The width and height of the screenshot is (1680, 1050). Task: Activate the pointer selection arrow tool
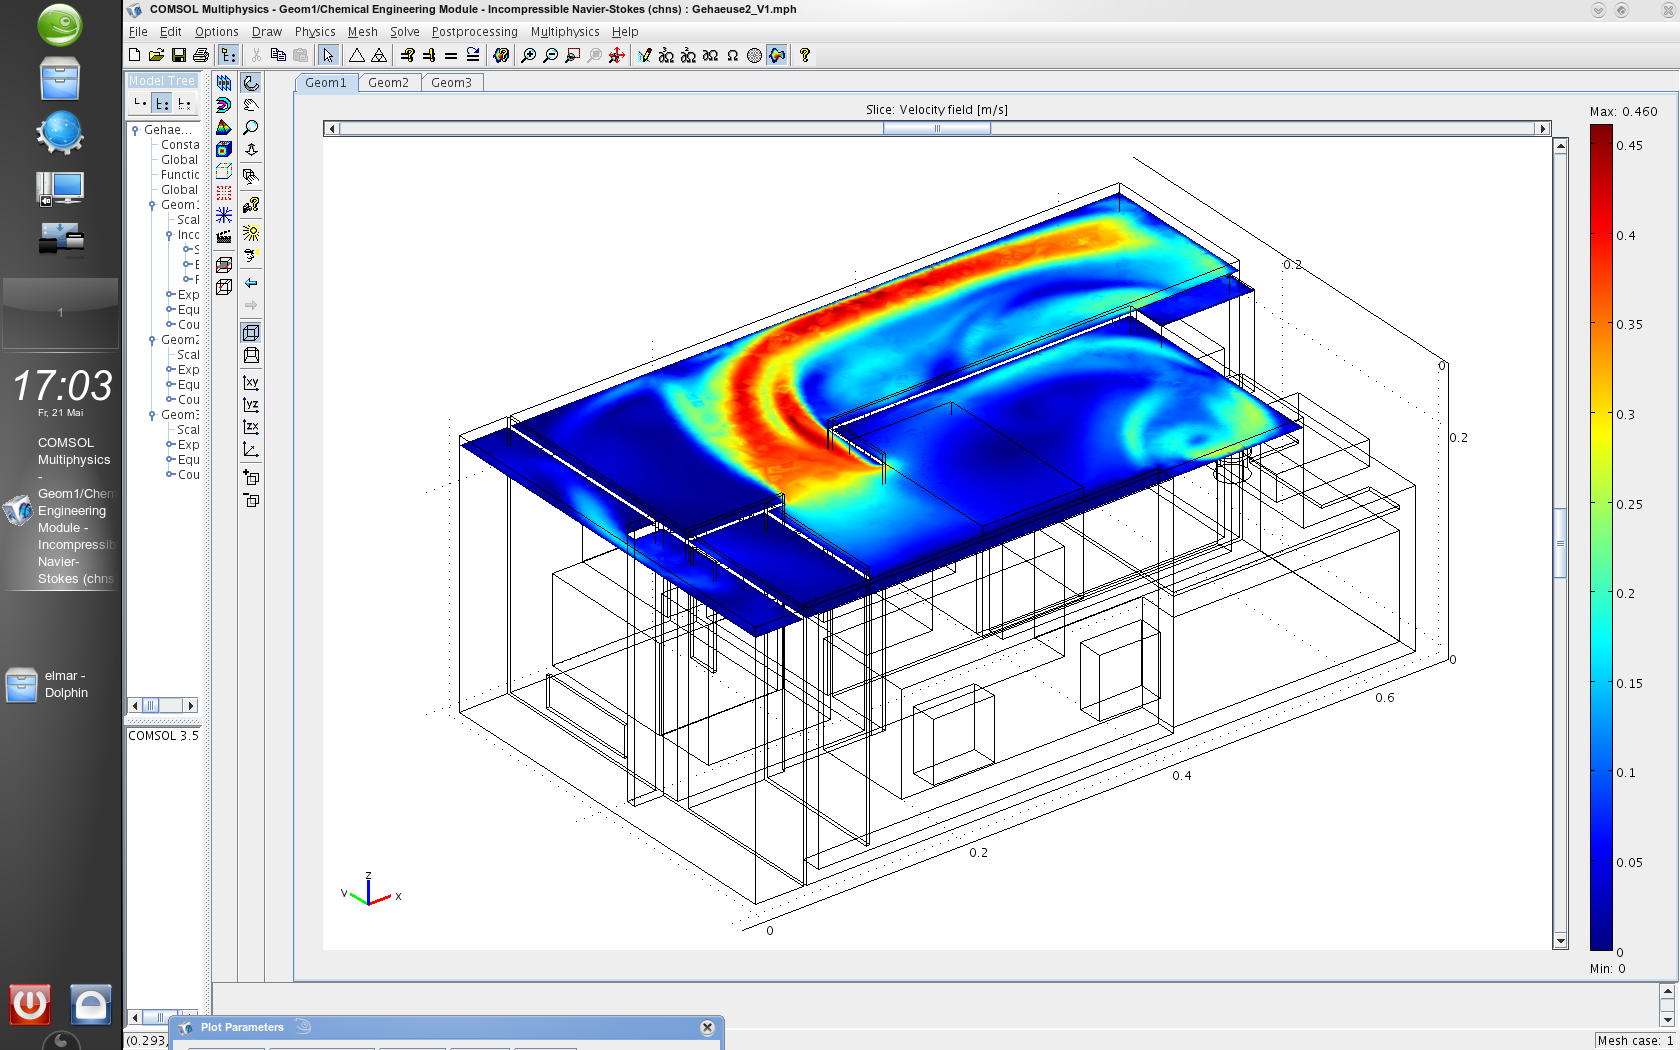(x=328, y=55)
